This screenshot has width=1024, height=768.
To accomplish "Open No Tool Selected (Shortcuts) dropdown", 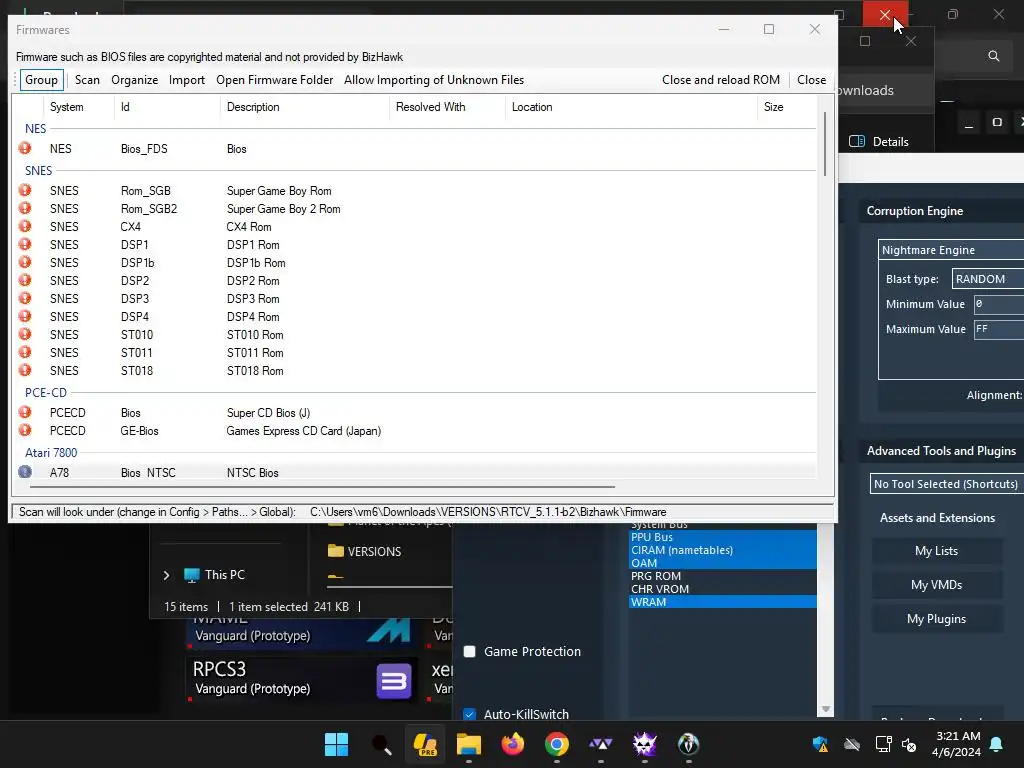I will (946, 484).
